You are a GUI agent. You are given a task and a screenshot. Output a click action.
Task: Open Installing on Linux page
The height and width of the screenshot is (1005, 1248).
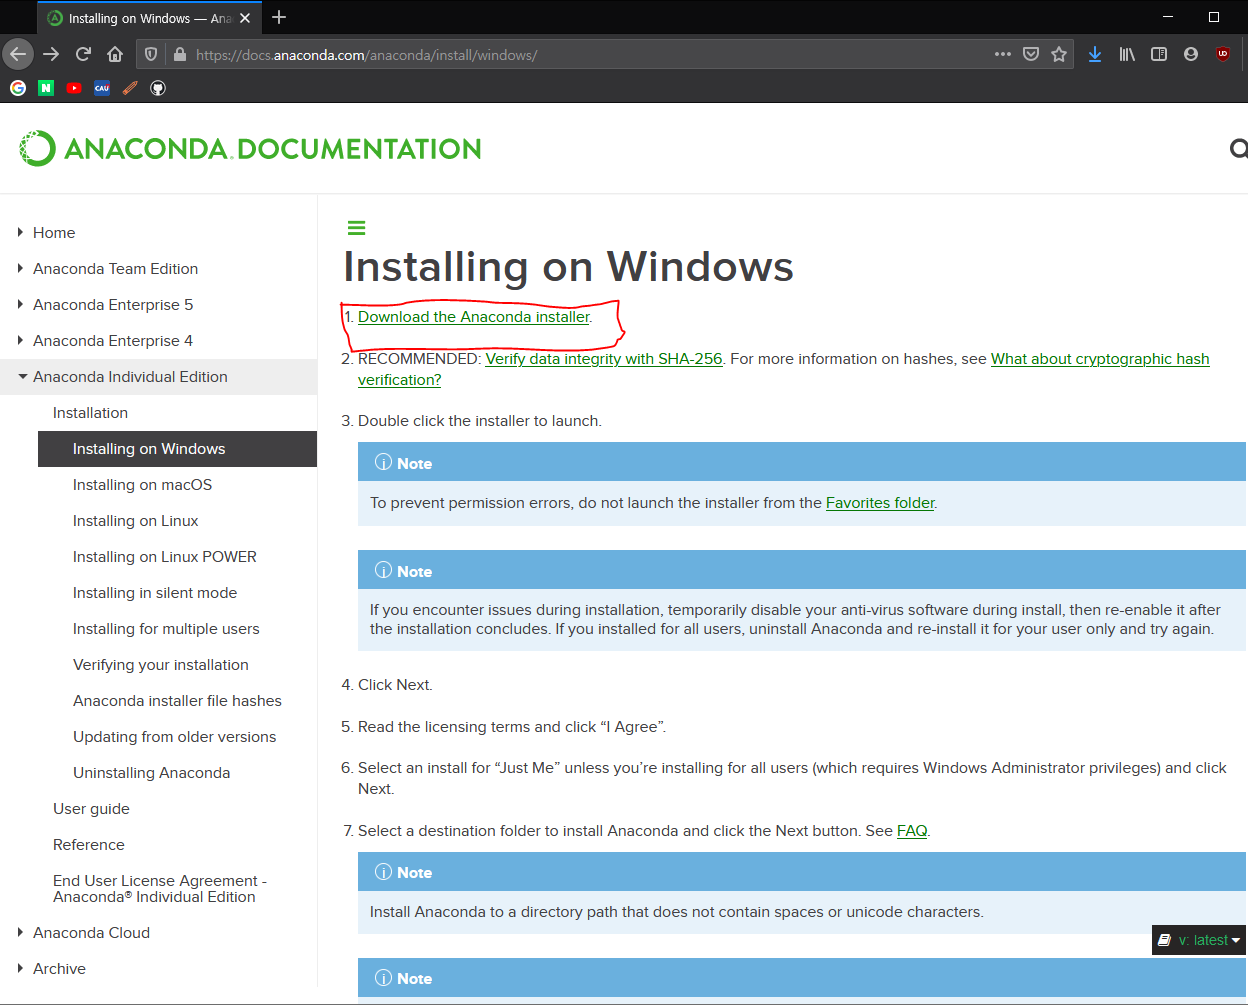pos(135,520)
